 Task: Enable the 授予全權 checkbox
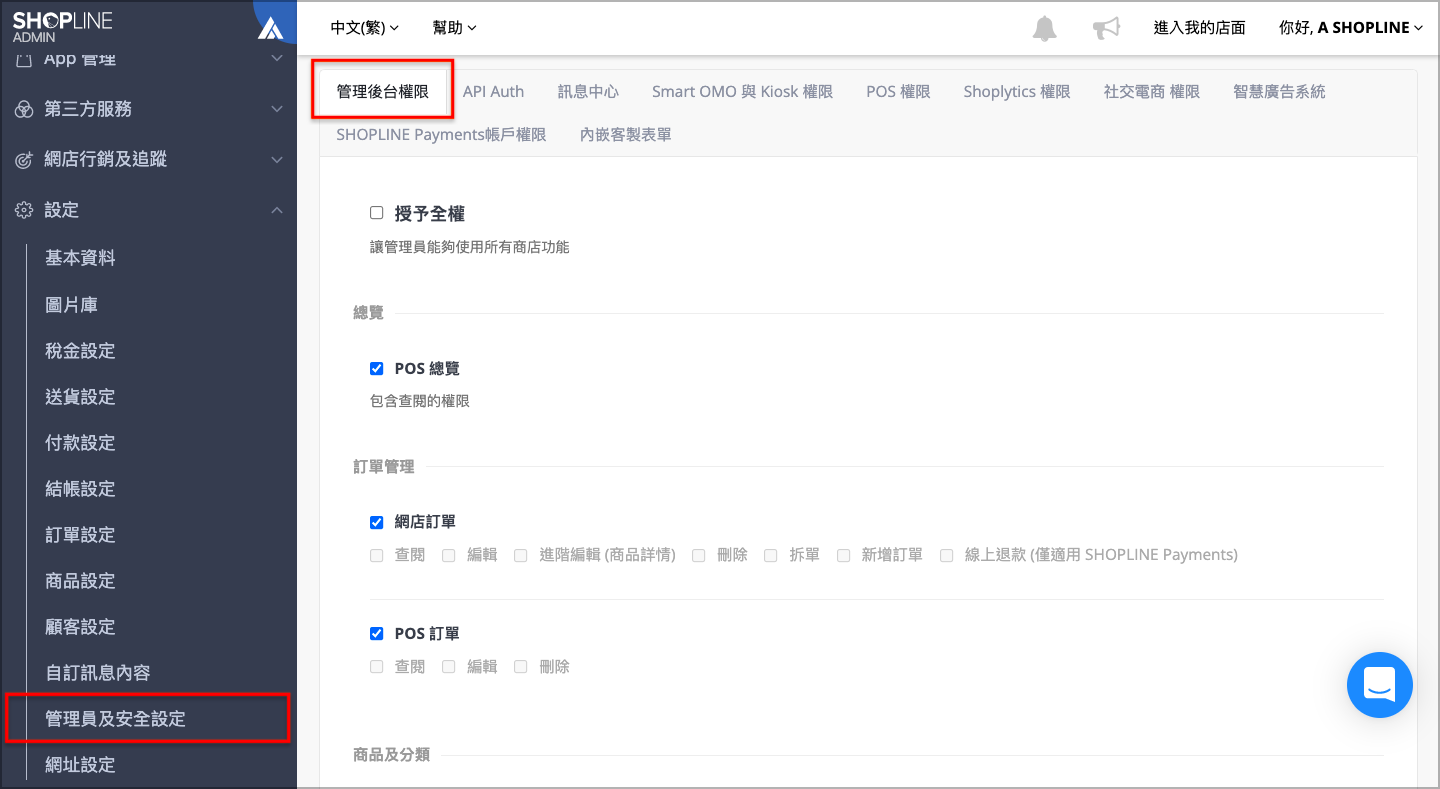point(377,213)
